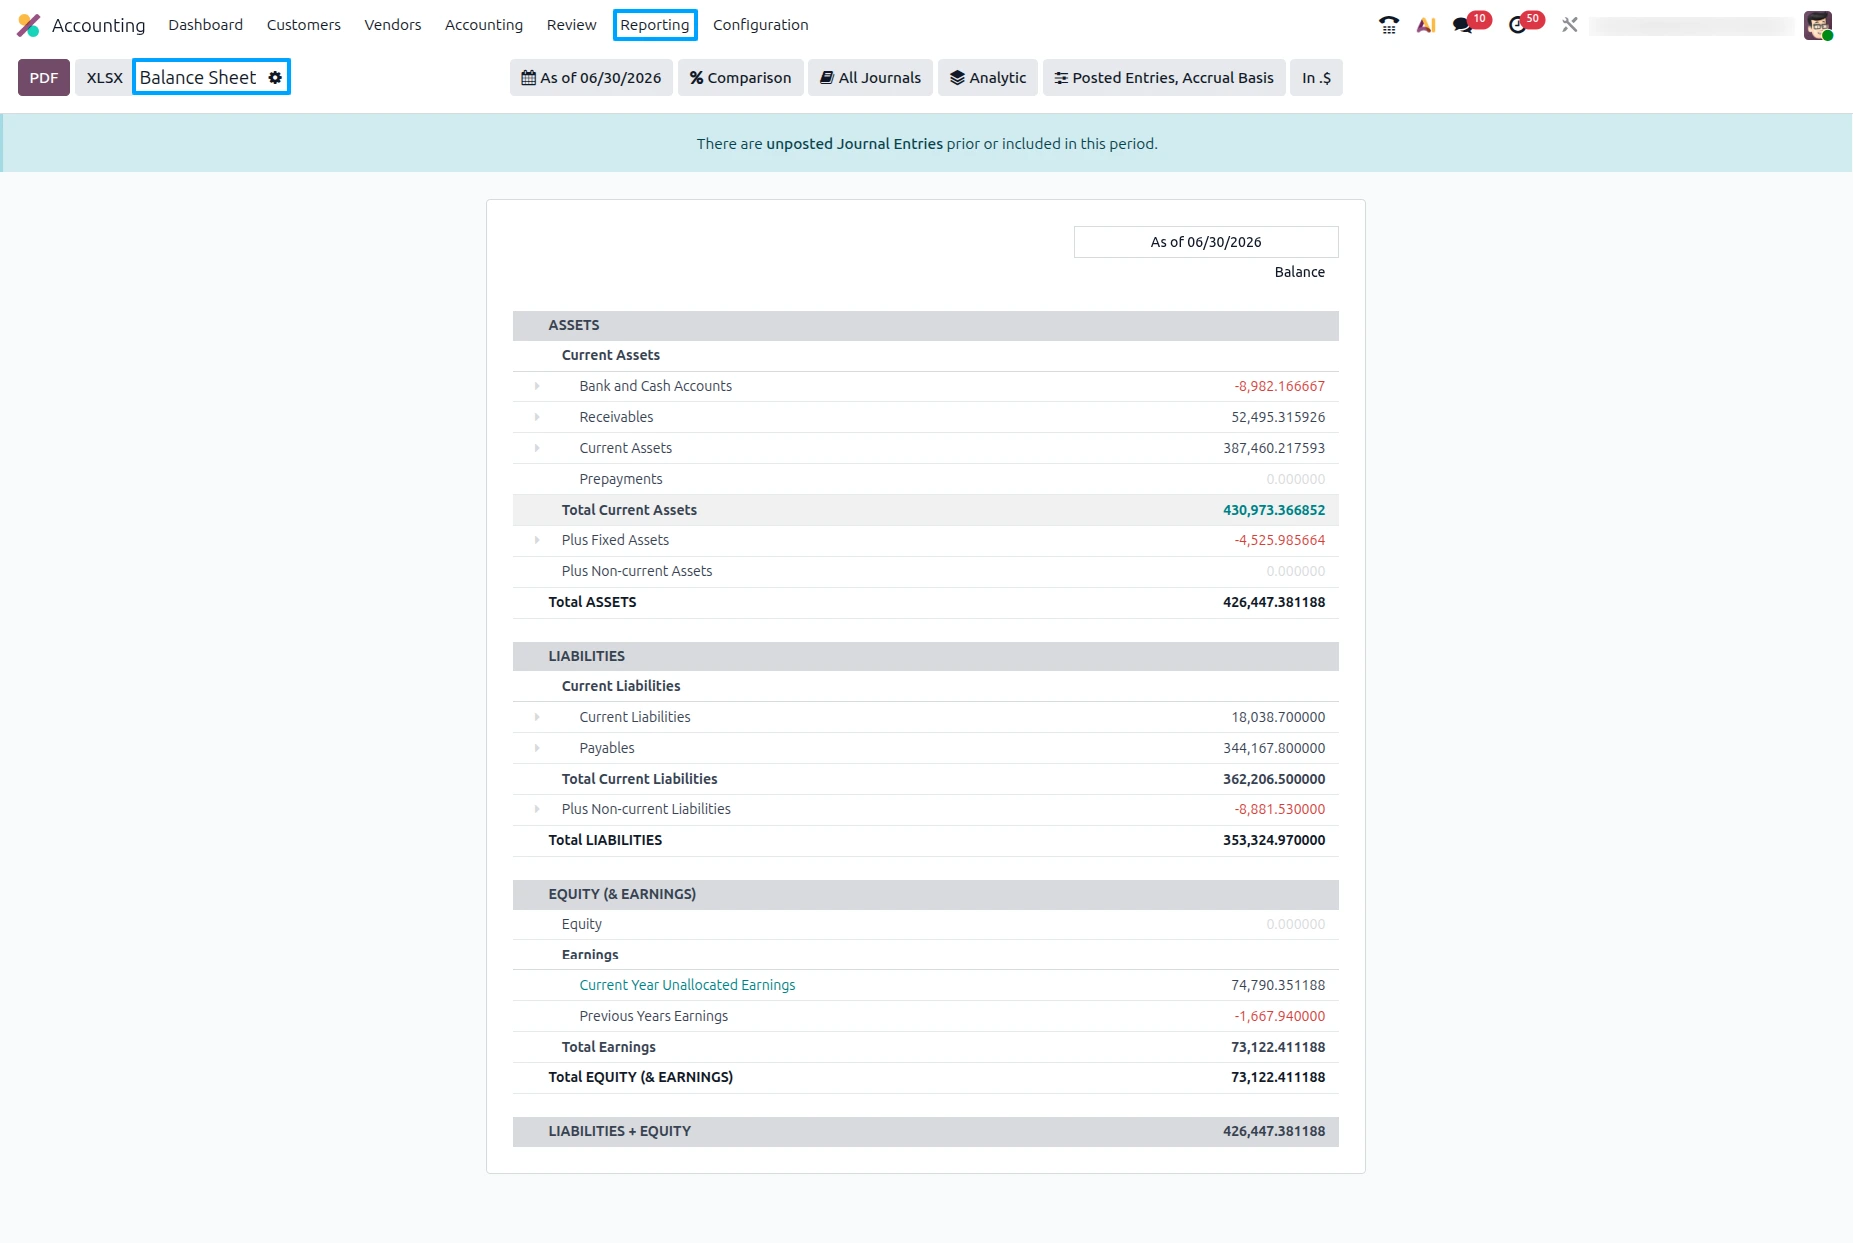Expand the Current Liabilities line row
The width and height of the screenshot is (1853, 1243).
(x=537, y=717)
